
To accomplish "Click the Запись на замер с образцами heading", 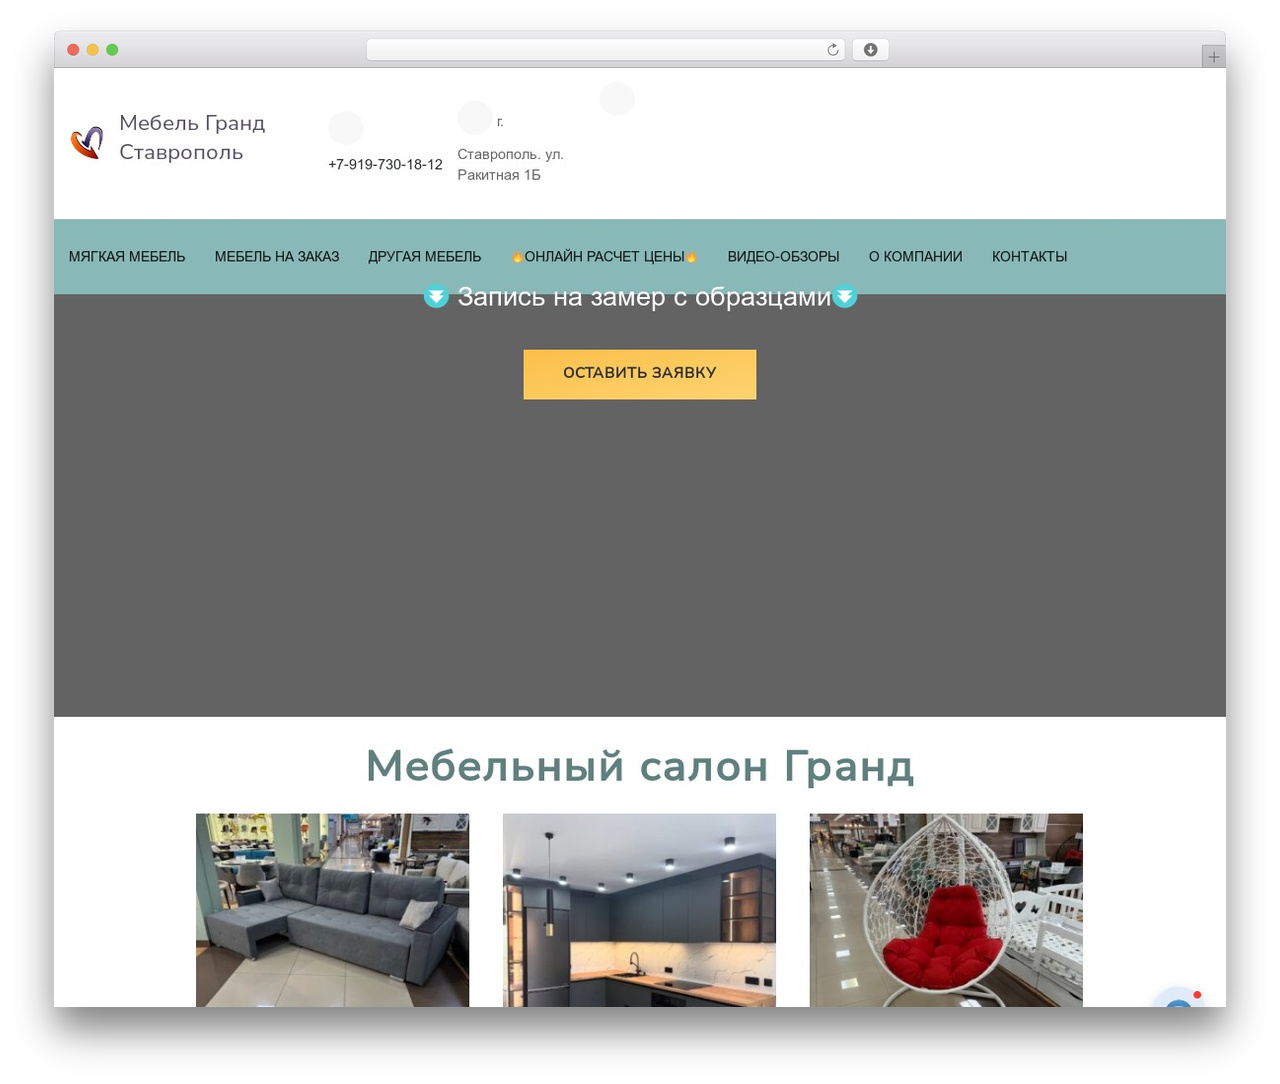I will pos(645,297).
